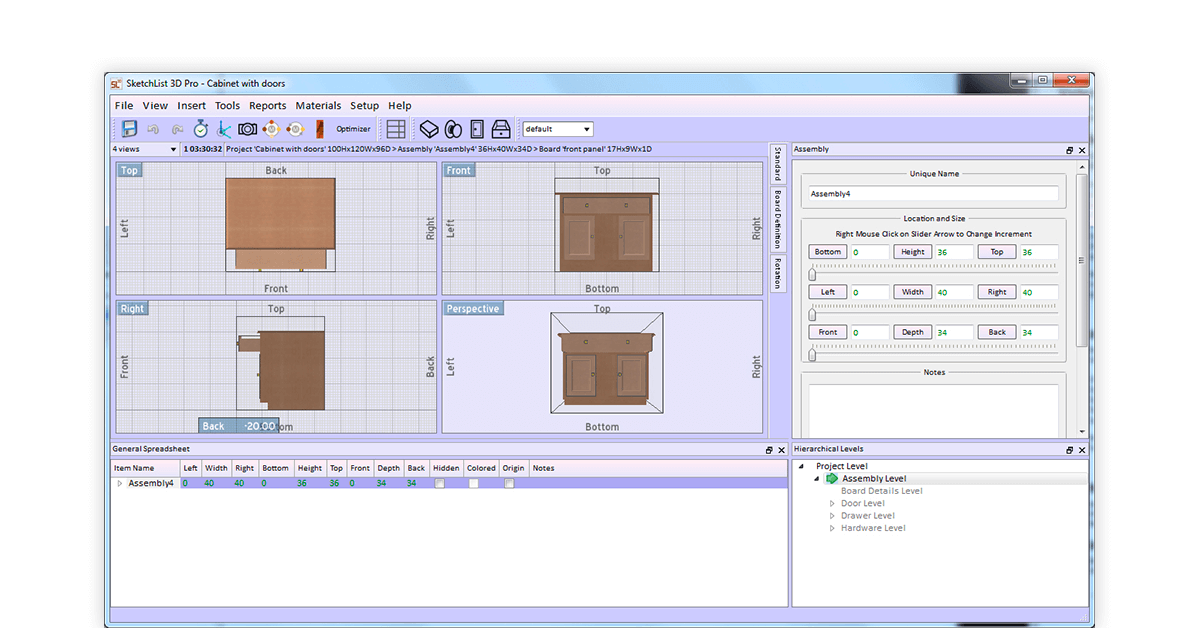Click the door icon in toolbar

tap(477, 129)
